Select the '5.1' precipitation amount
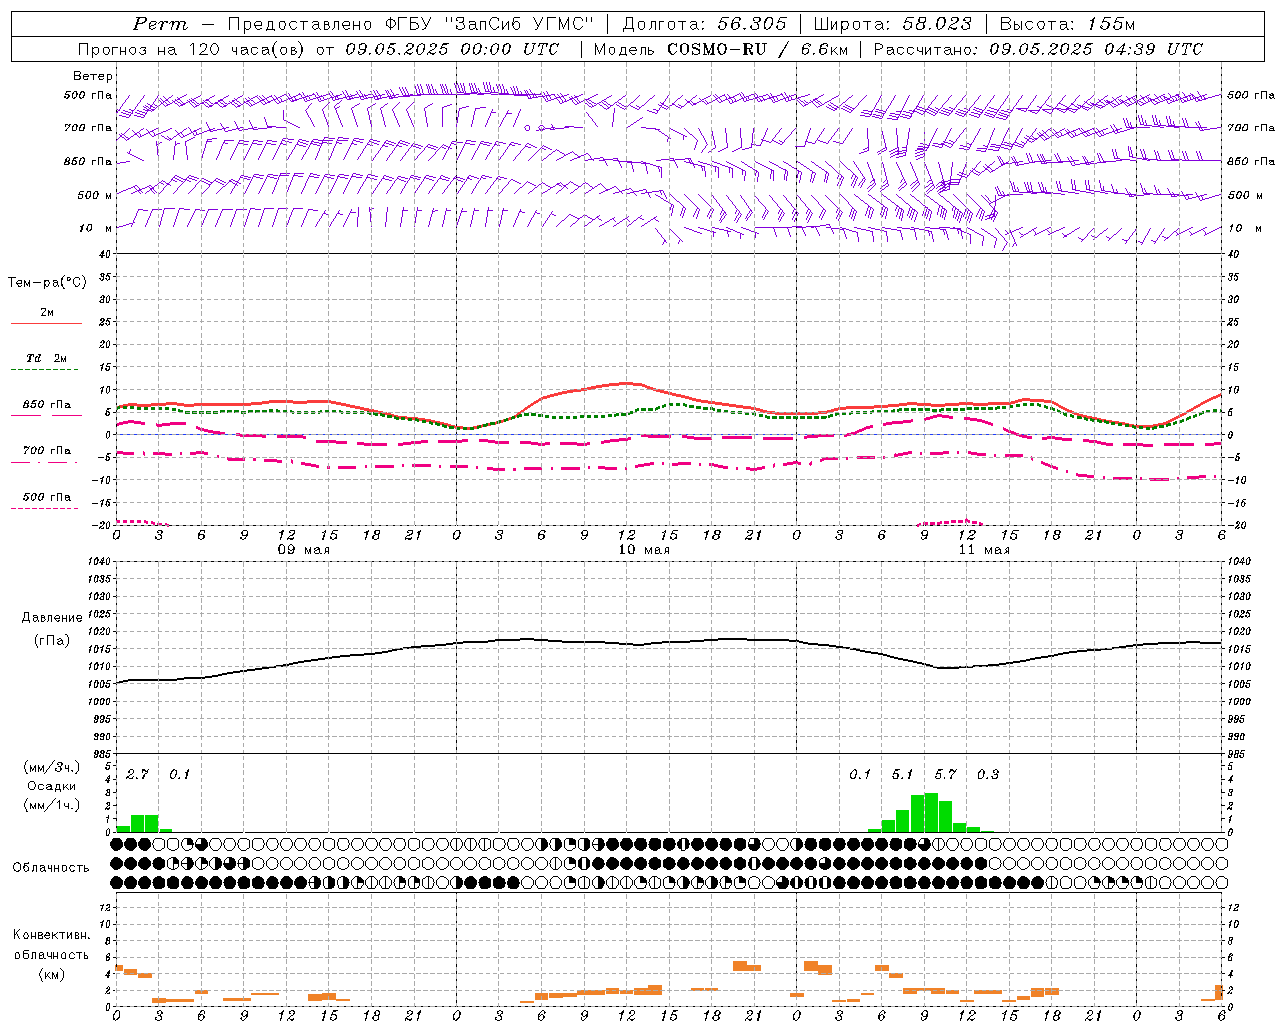The height and width of the screenshot is (1024, 1280). (x=902, y=775)
